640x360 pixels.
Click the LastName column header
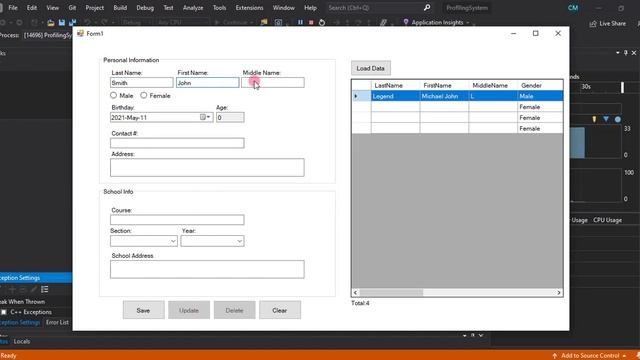(x=395, y=85)
